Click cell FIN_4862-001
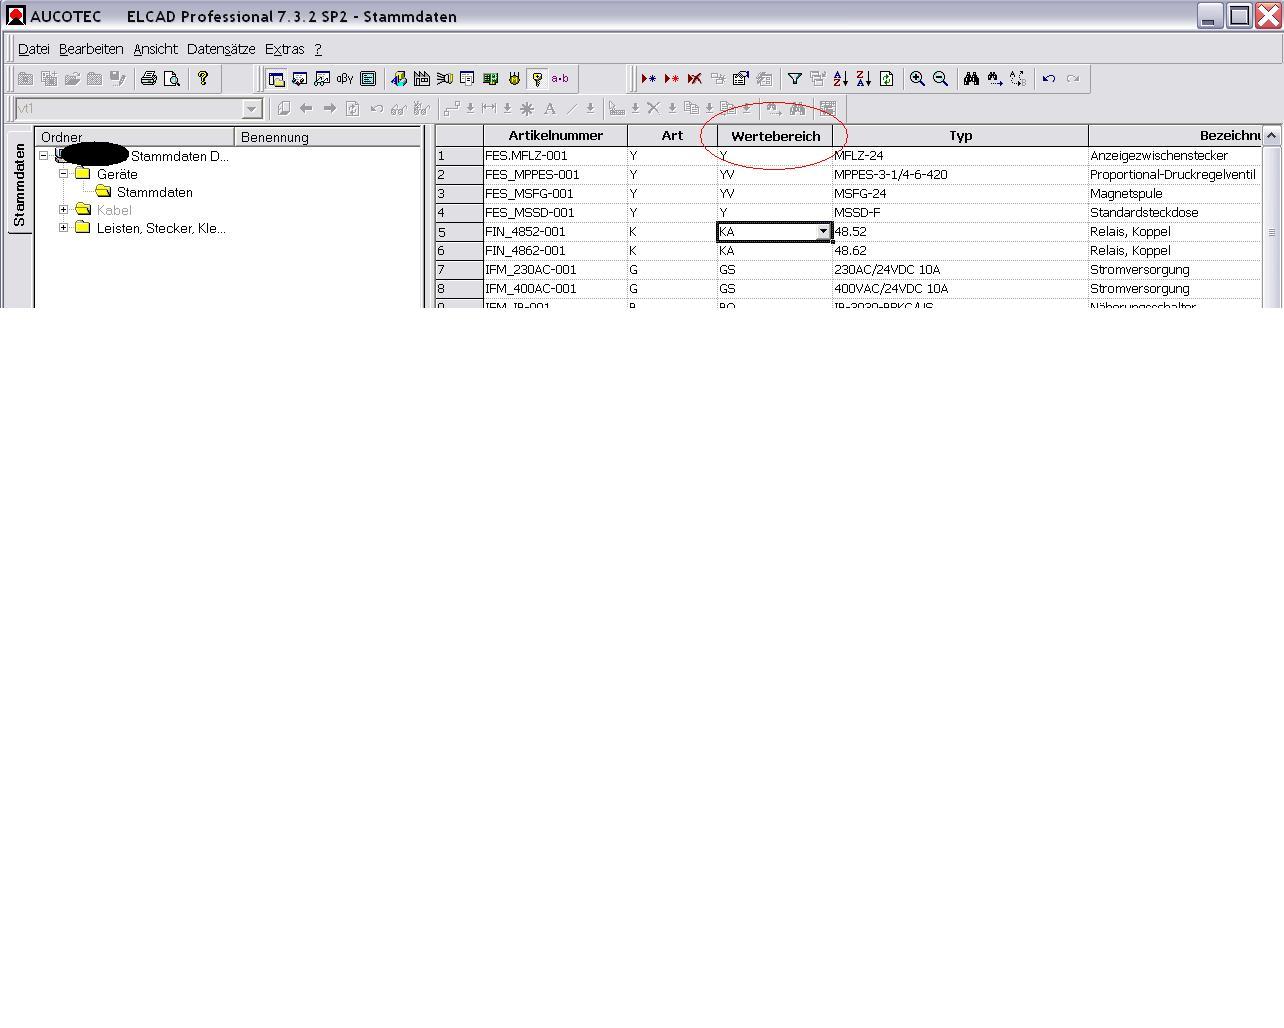 [x=555, y=250]
